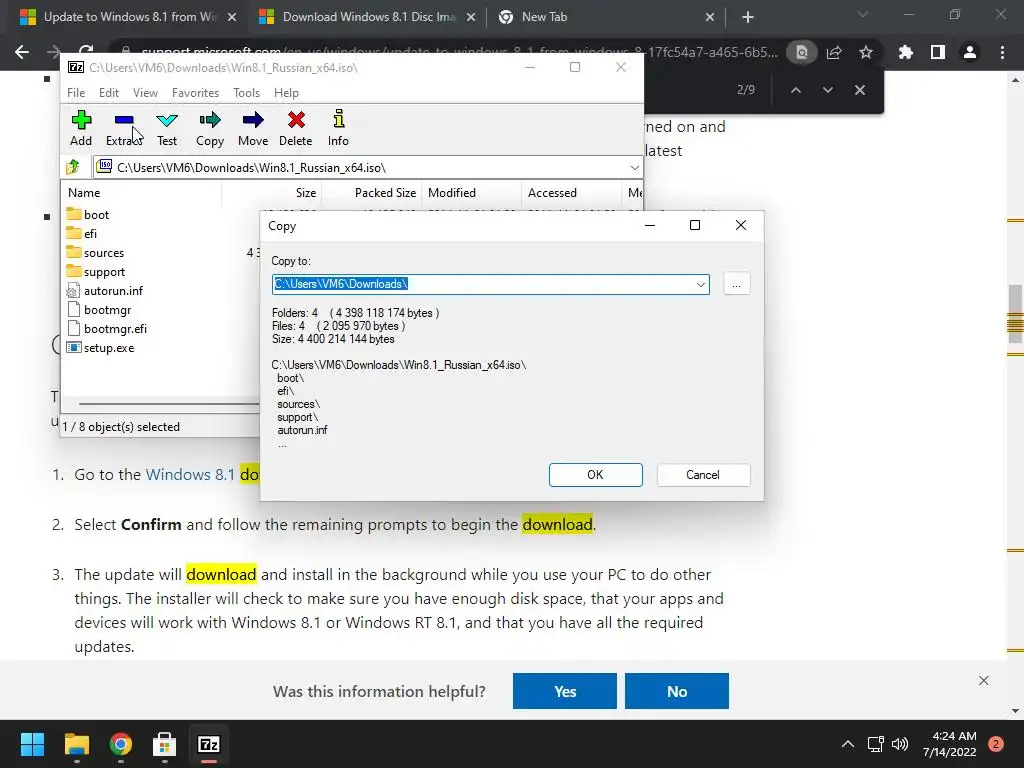The height and width of the screenshot is (768, 1024).
Task: Expand the Copy to path dropdown
Action: [x=700, y=284]
